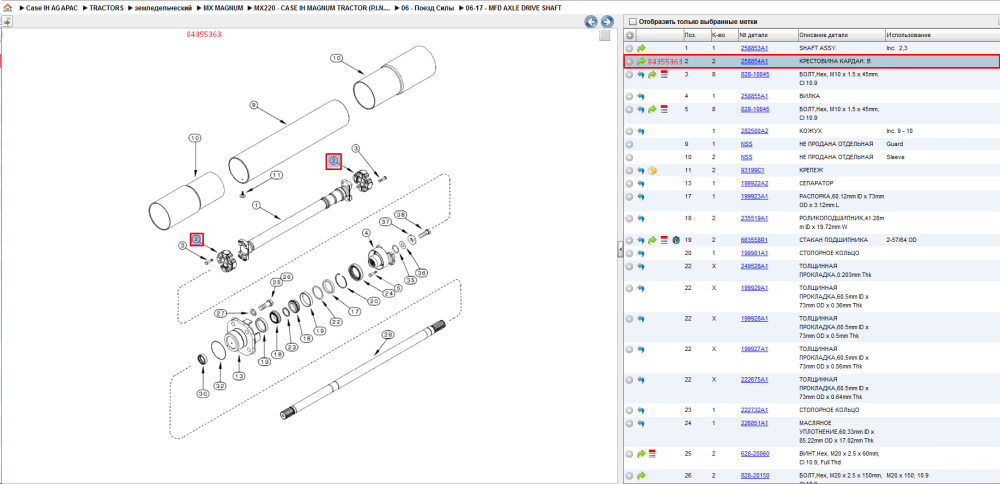Open part number link 222732A1
Viewport: 1000px width, 484px height.
[754, 410]
